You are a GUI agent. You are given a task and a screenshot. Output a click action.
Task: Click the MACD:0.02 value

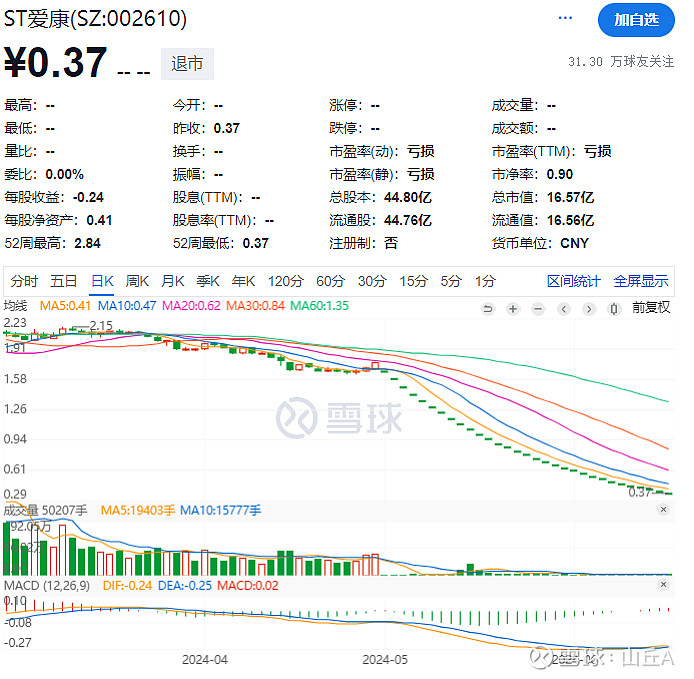pyautogui.click(x=248, y=586)
